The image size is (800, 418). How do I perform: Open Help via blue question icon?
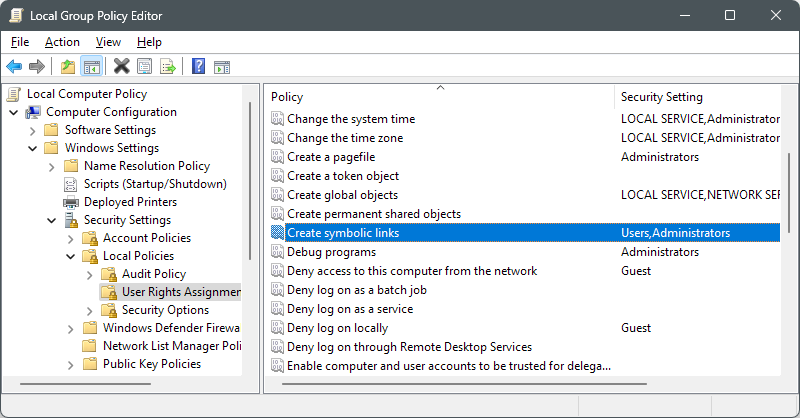click(x=198, y=66)
